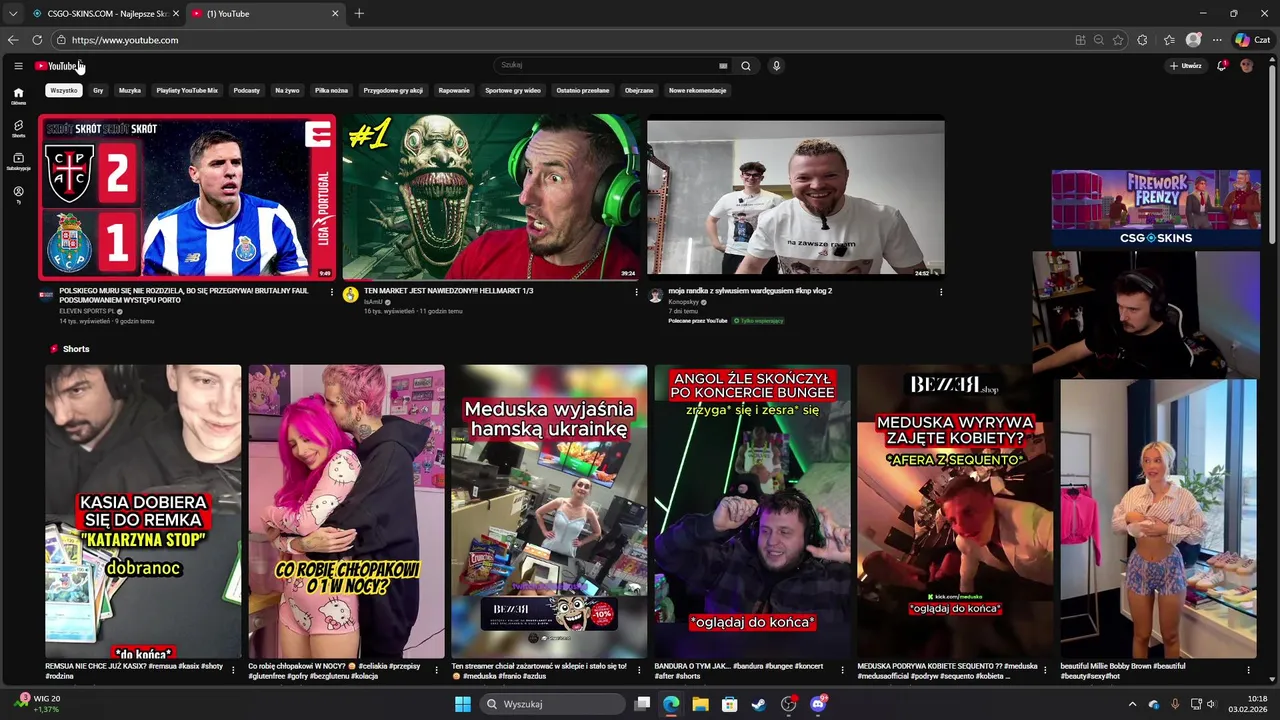Click the Utwórz create button

coord(1185,66)
